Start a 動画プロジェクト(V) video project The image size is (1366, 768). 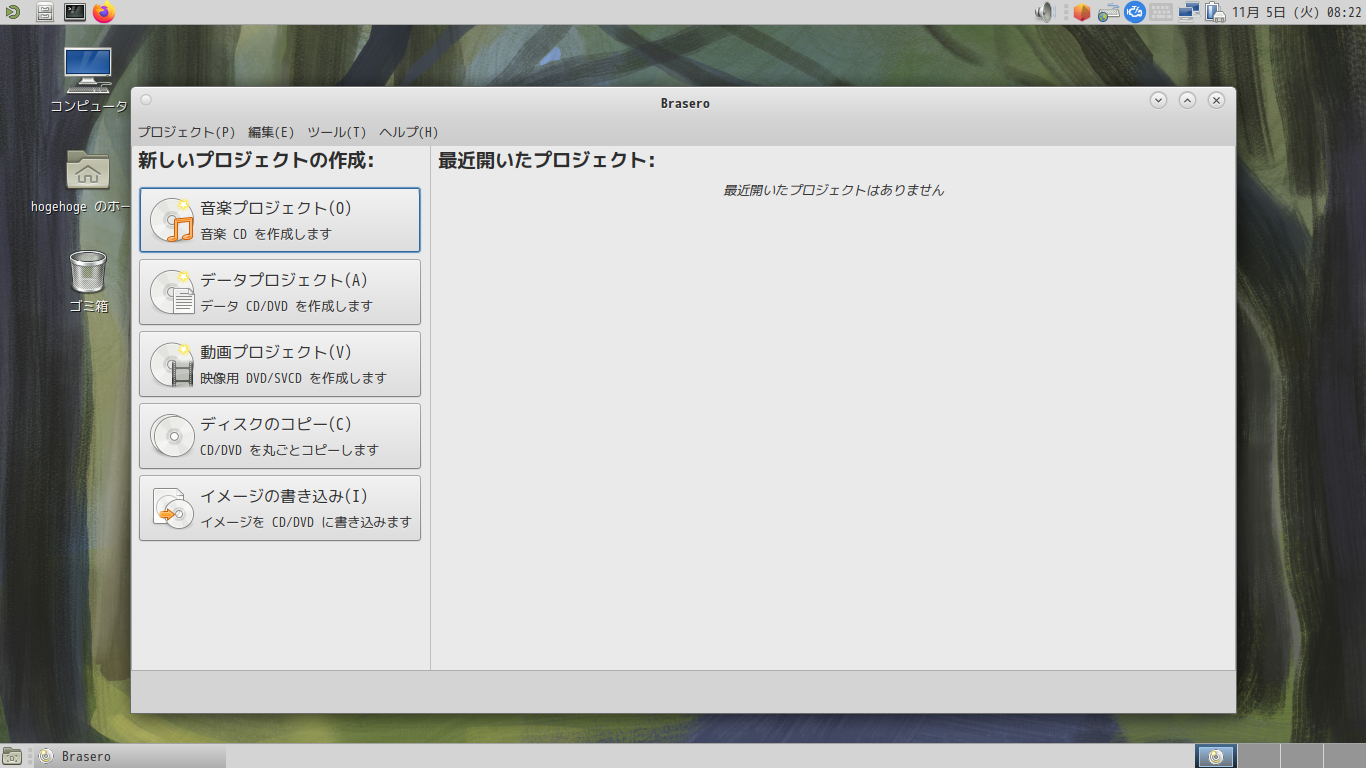pyautogui.click(x=280, y=364)
